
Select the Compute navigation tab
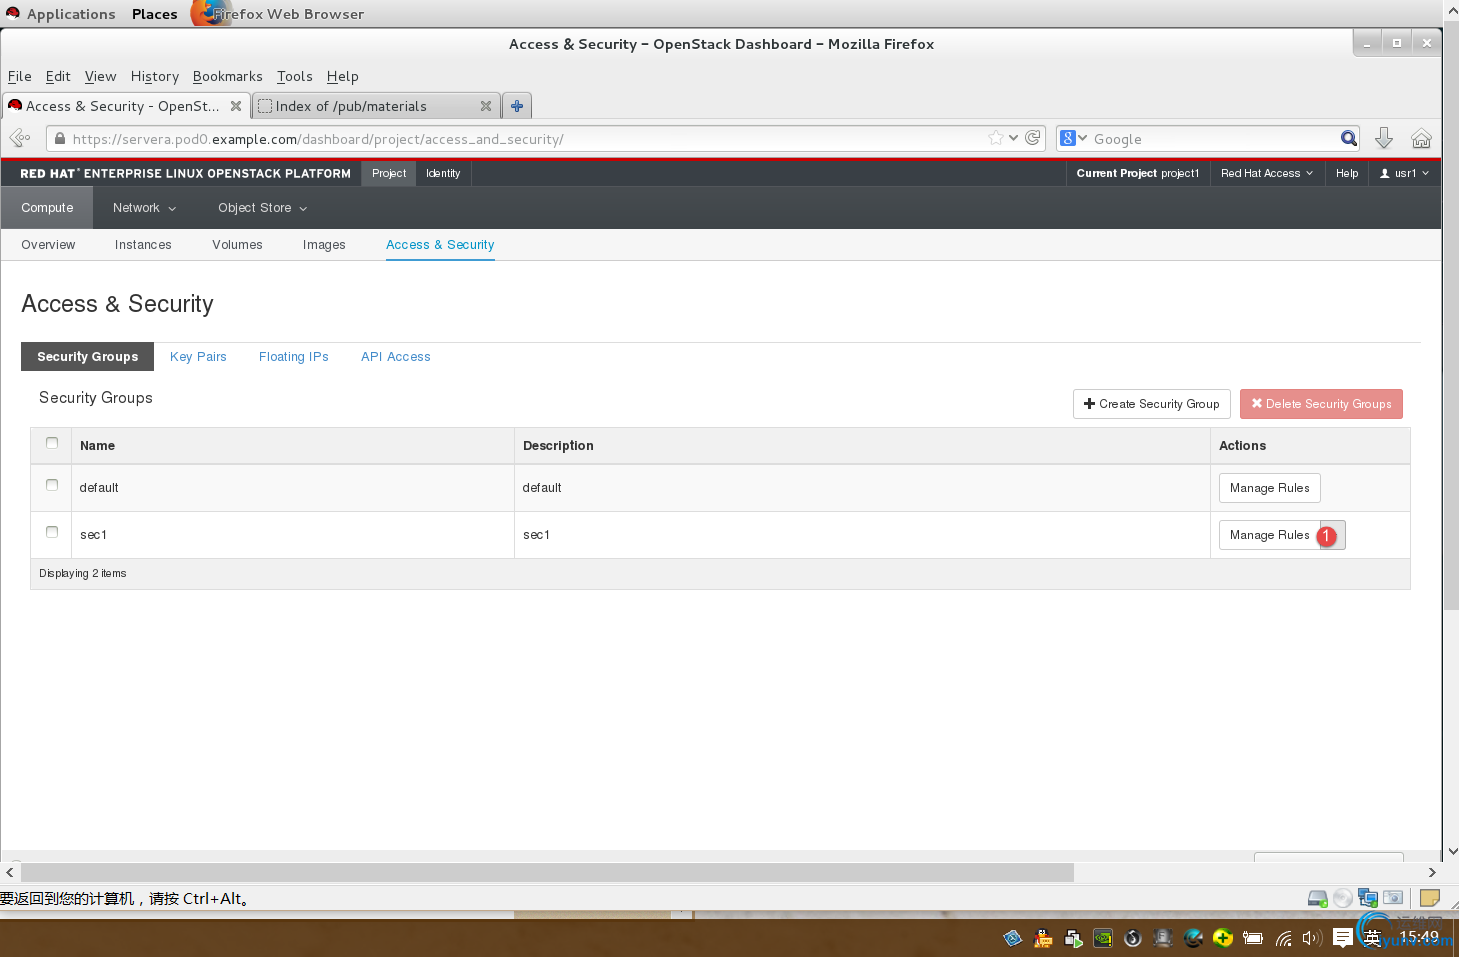[47, 208]
